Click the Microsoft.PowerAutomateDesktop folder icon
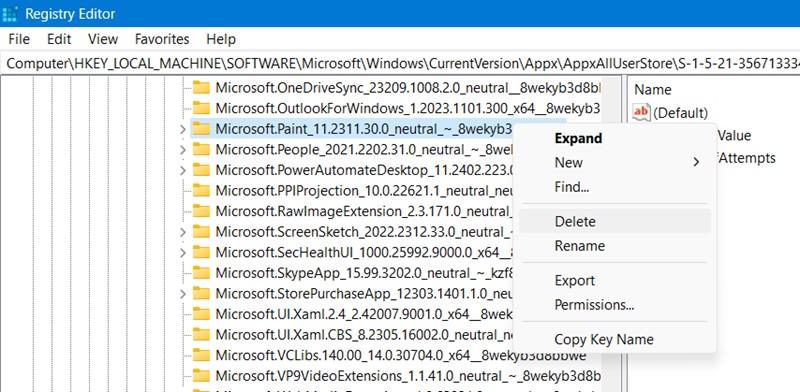 click(x=202, y=170)
